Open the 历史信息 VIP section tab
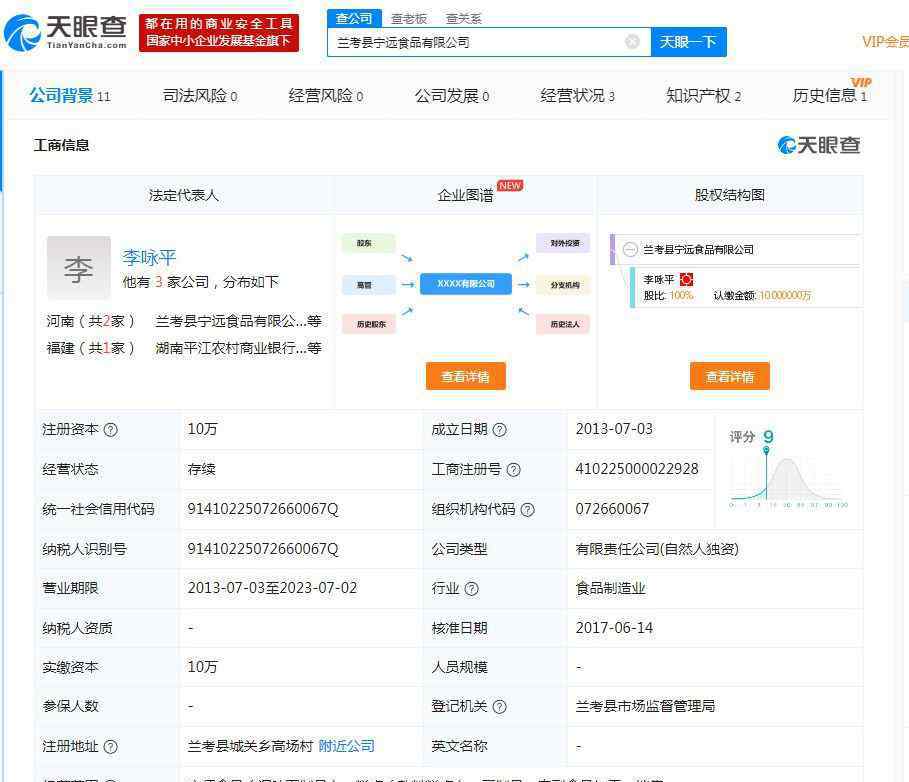909x782 pixels. point(830,94)
